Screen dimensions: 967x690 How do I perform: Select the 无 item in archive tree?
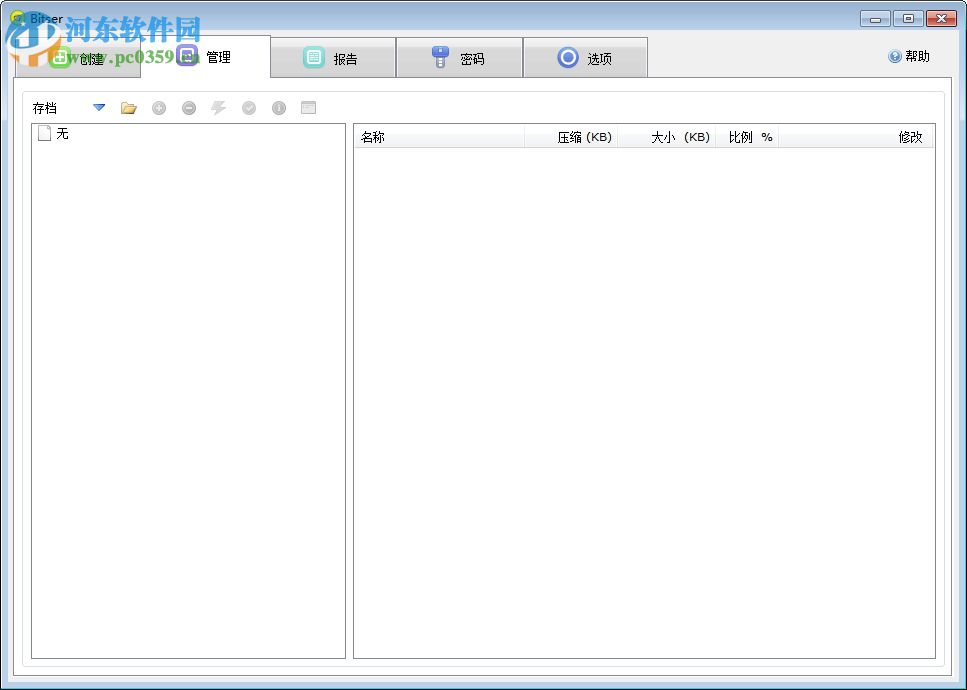click(58, 133)
